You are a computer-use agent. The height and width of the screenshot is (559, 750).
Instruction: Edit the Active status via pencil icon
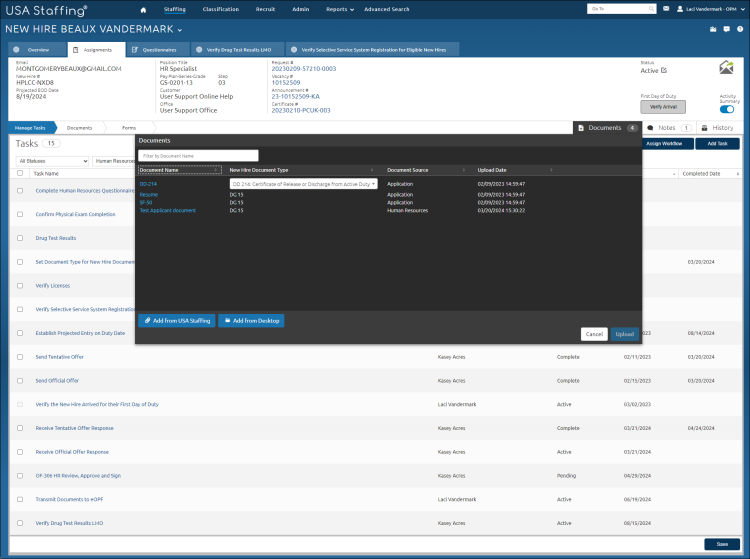click(x=663, y=70)
